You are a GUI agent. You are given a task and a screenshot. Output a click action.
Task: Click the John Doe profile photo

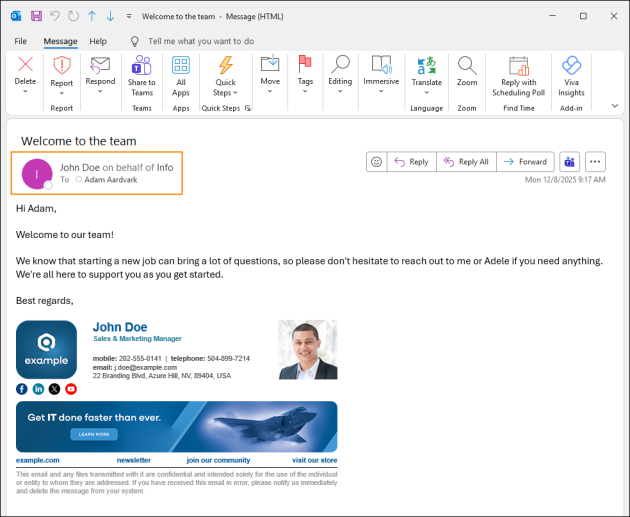[x=308, y=349]
